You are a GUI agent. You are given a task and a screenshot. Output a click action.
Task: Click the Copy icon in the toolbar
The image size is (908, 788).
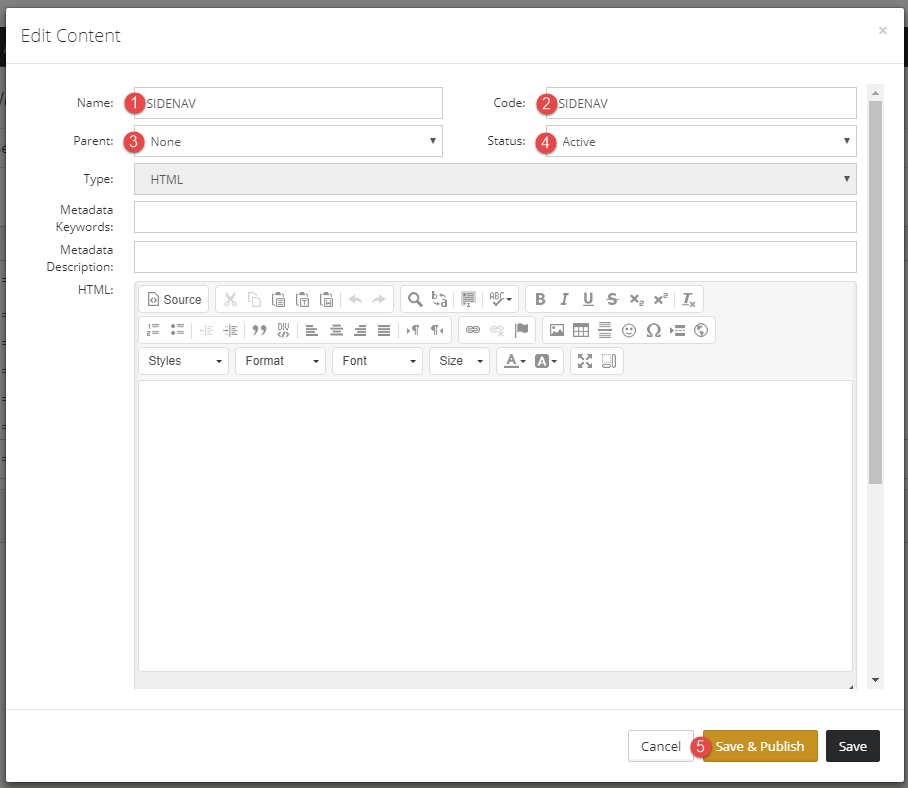point(254,299)
